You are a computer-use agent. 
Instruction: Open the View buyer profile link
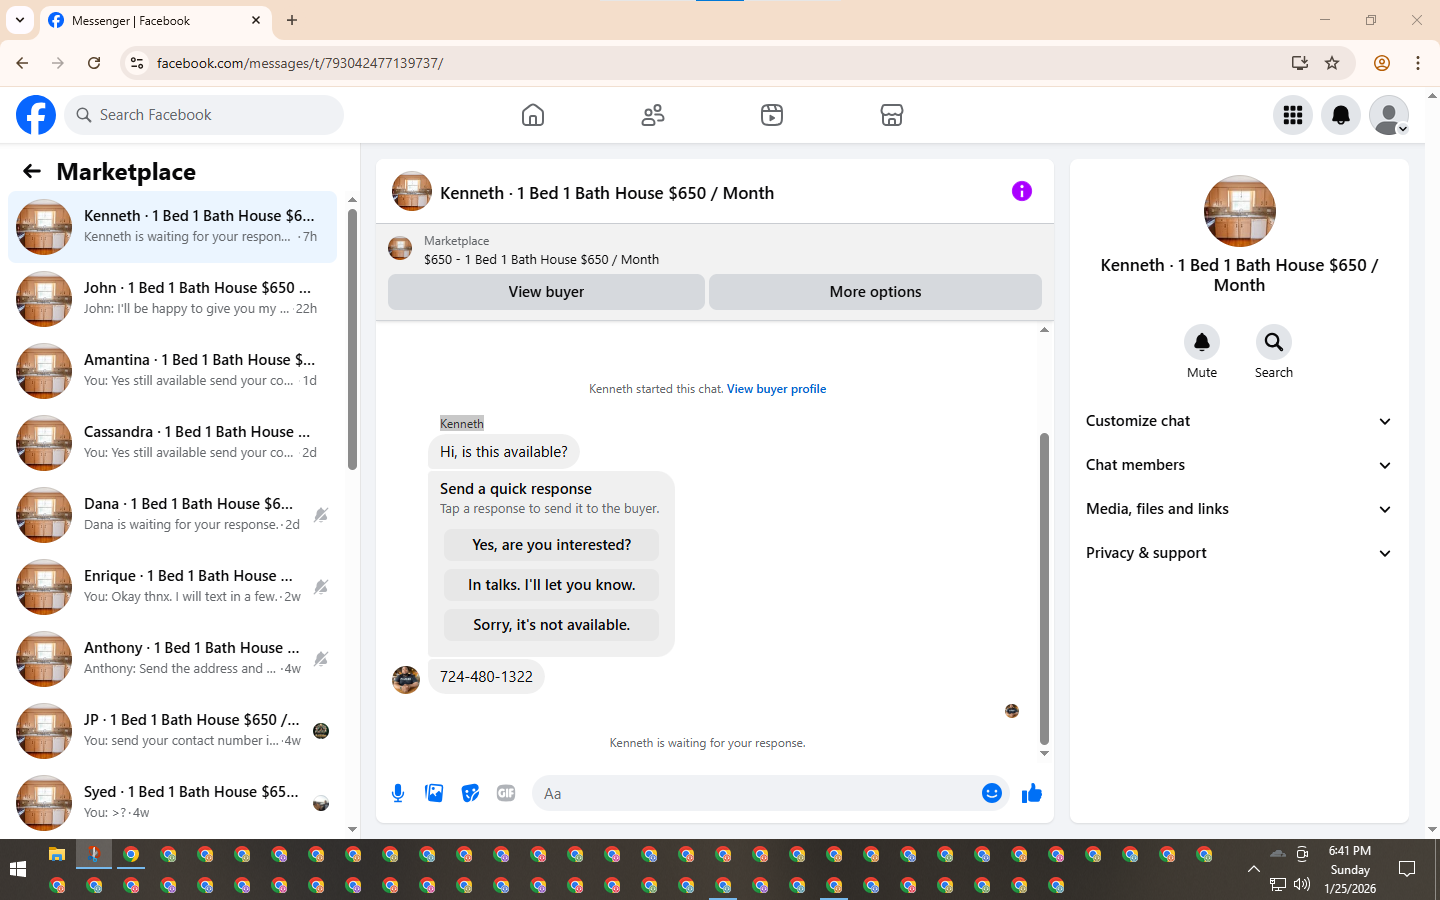776,389
